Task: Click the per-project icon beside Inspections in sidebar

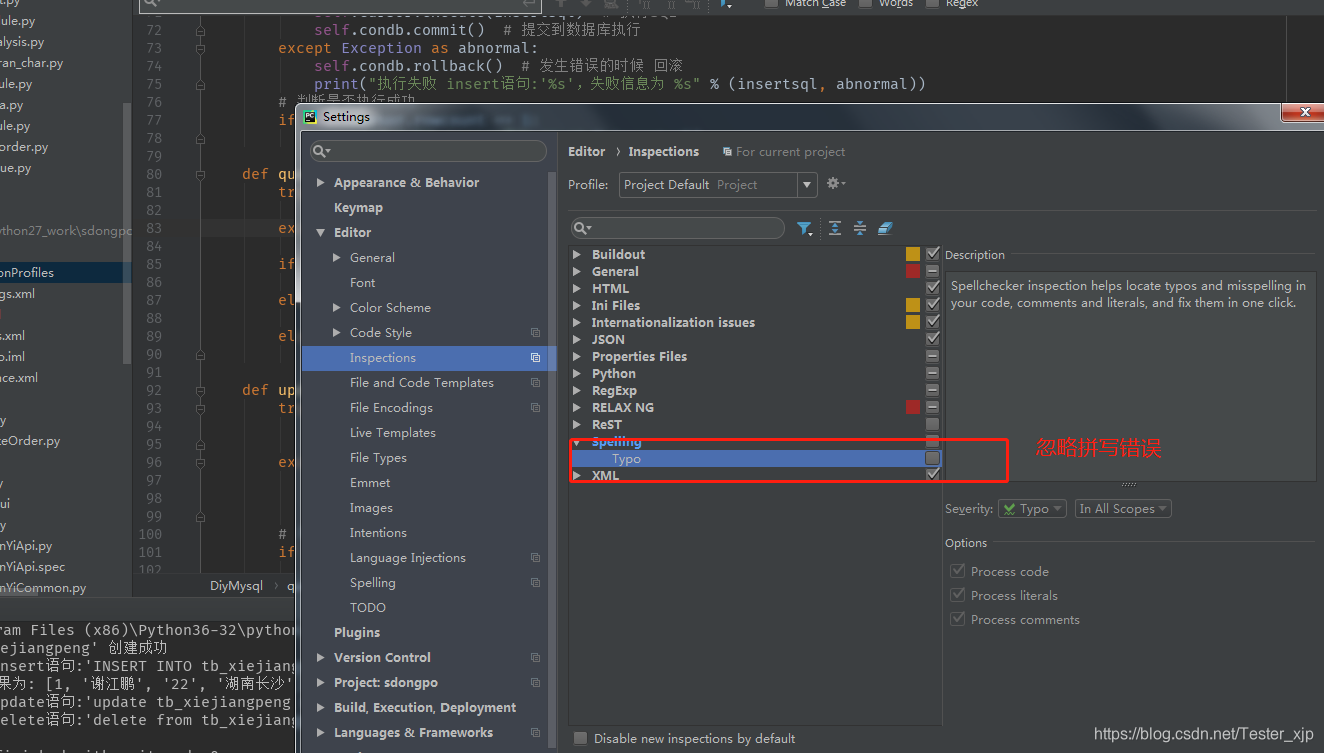Action: [x=535, y=358]
